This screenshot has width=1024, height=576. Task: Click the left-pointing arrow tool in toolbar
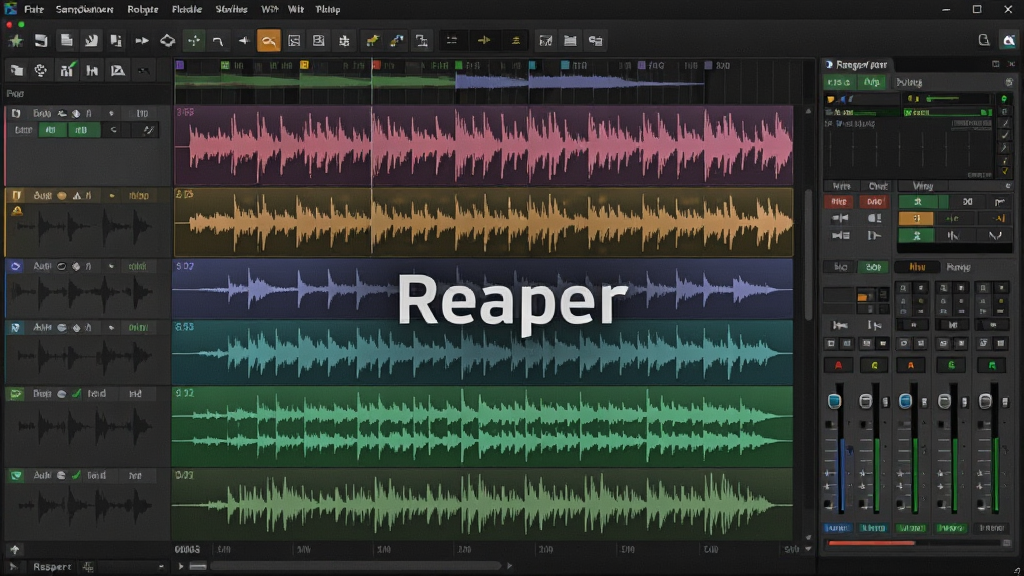[244, 40]
